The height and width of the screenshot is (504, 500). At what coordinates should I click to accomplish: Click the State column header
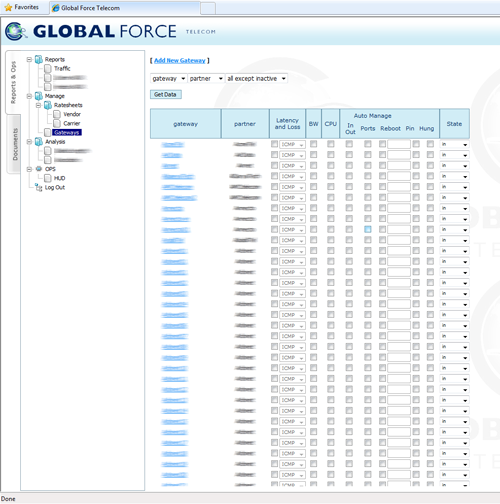(454, 124)
